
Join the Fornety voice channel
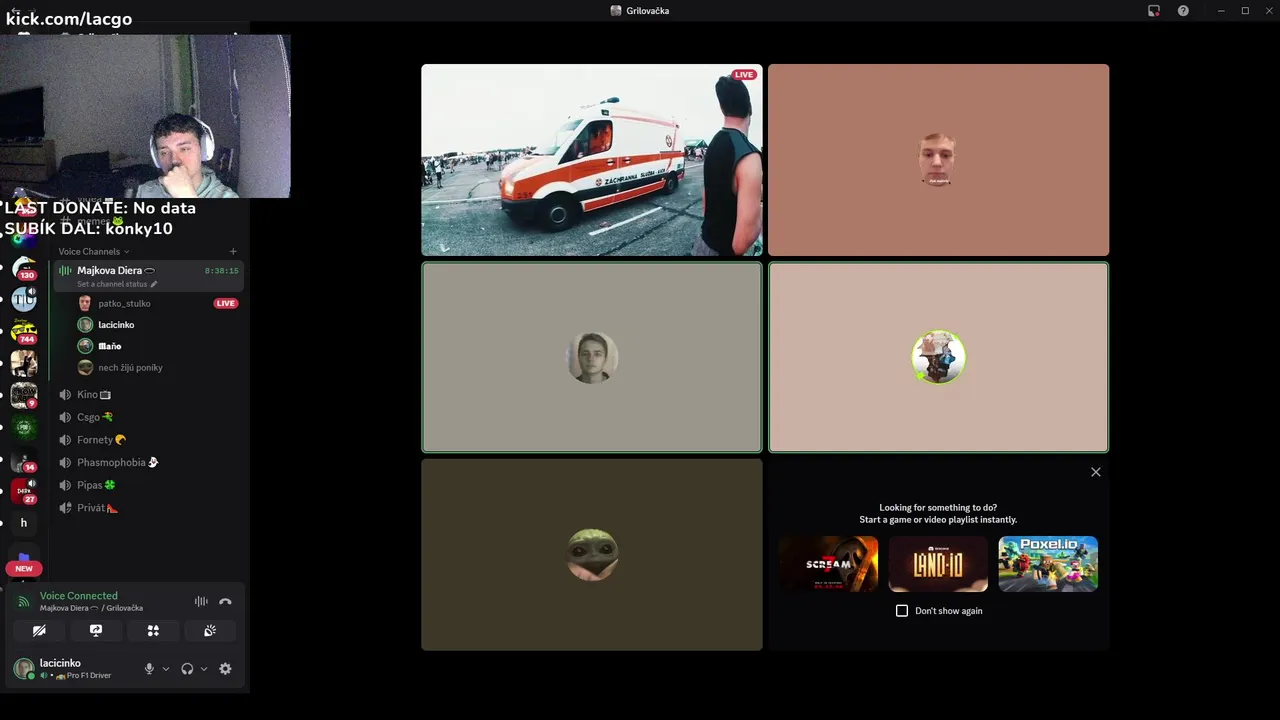pyautogui.click(x=147, y=440)
